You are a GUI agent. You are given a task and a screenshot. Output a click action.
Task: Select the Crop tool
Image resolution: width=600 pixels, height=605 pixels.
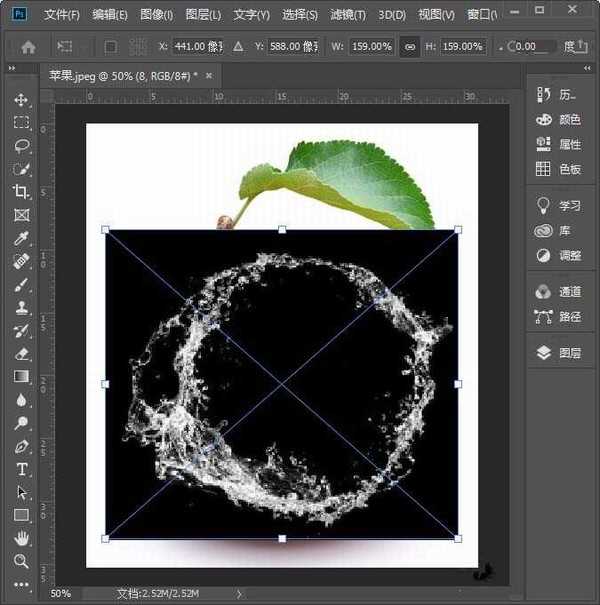(x=21, y=192)
